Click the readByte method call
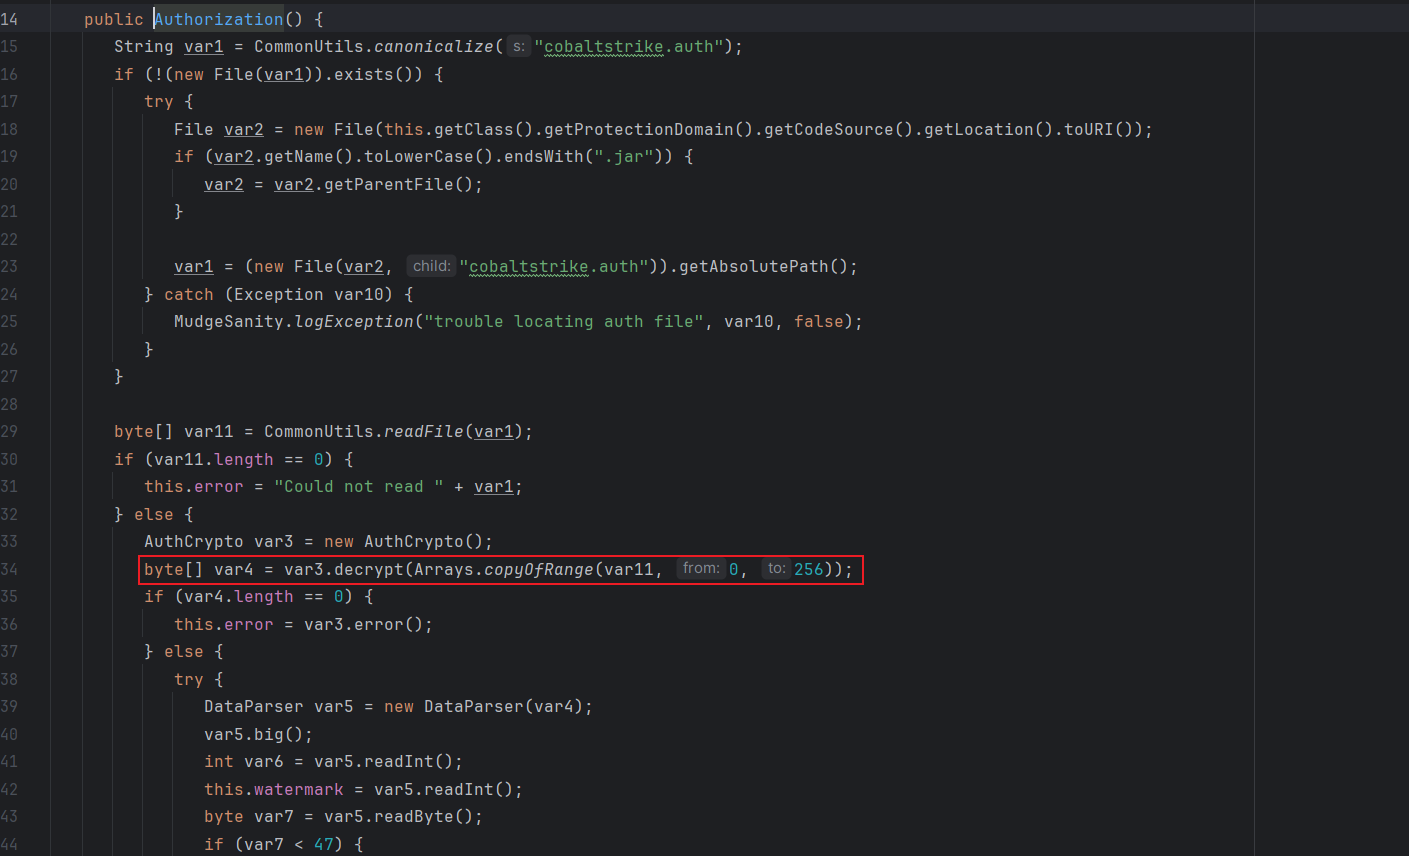The image size is (1409, 856). 429,817
